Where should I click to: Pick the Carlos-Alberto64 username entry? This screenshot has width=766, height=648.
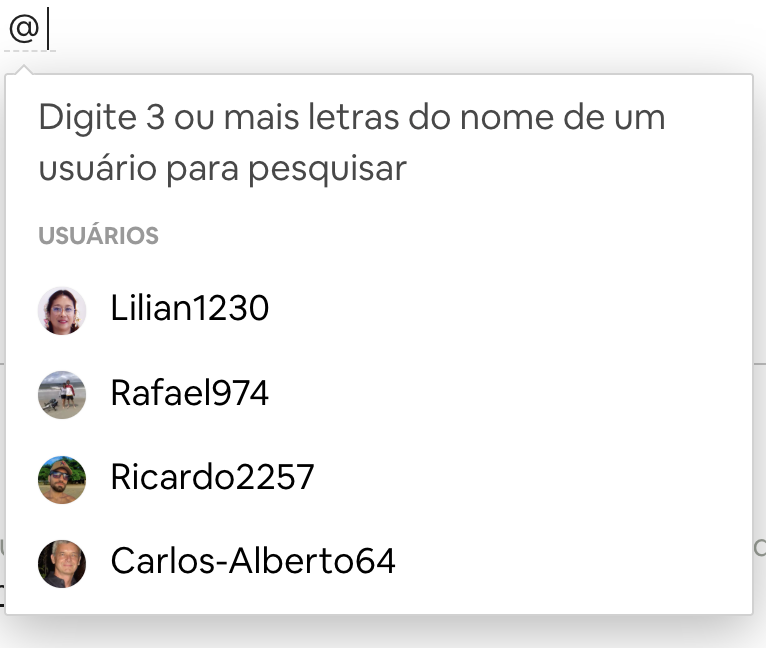[x=253, y=562]
